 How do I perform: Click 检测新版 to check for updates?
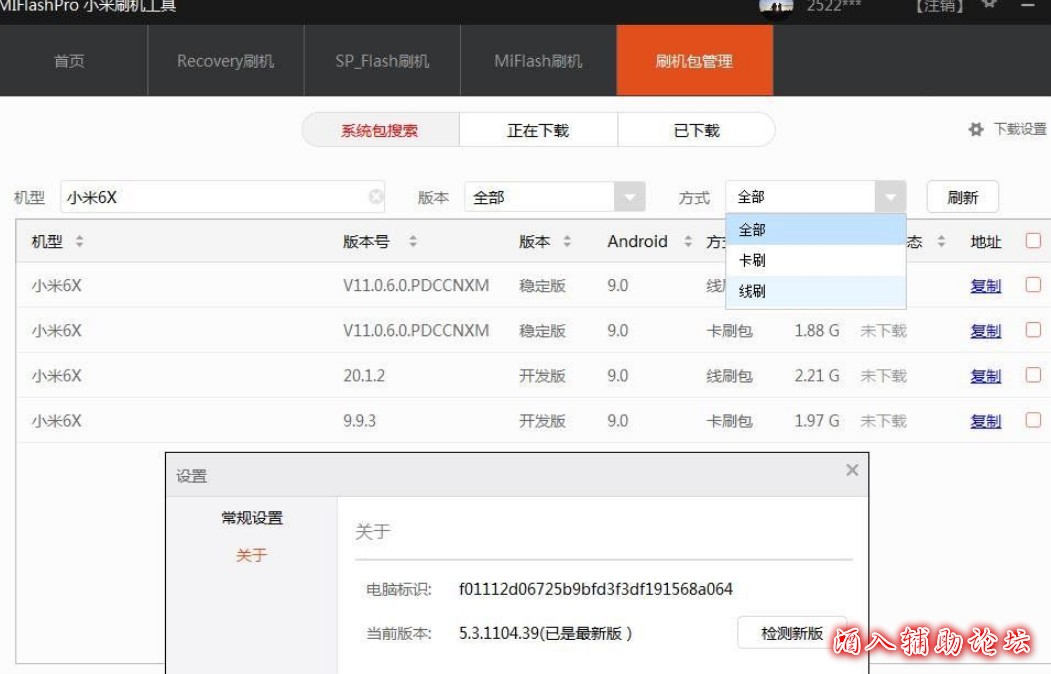pos(791,633)
